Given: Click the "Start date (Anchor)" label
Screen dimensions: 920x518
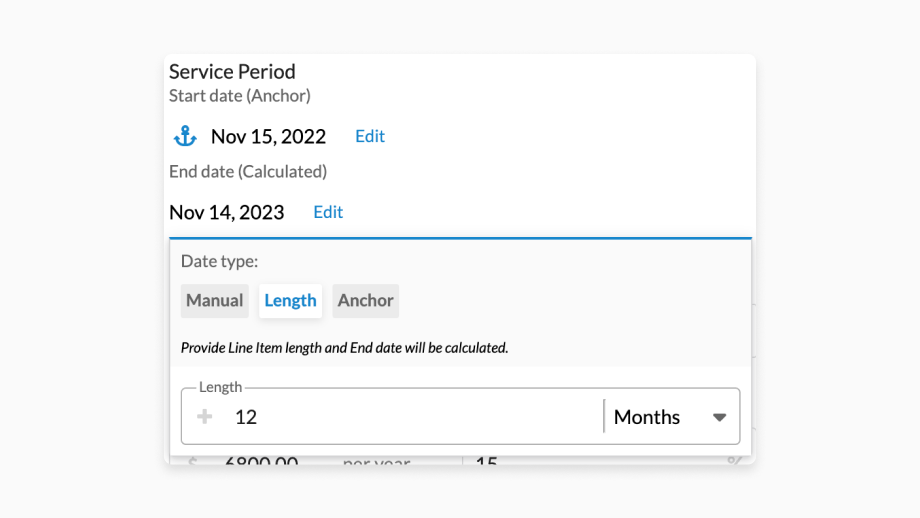Looking at the screenshot, I should tap(240, 96).
